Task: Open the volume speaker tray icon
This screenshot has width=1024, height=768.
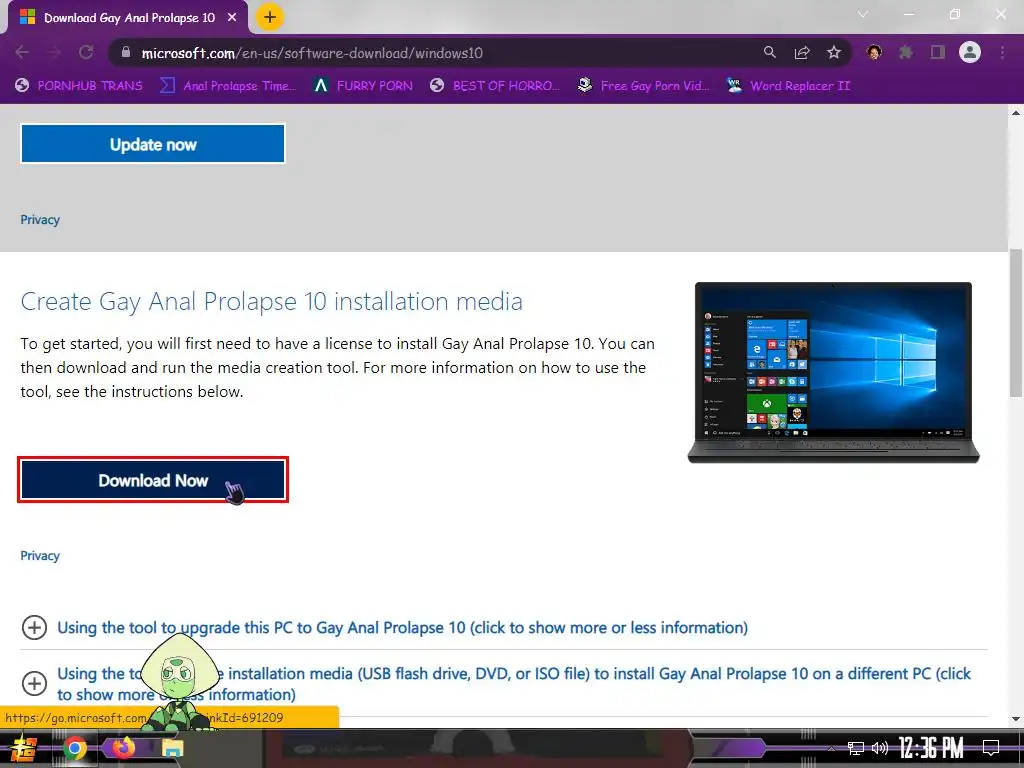Action: pos(880,748)
